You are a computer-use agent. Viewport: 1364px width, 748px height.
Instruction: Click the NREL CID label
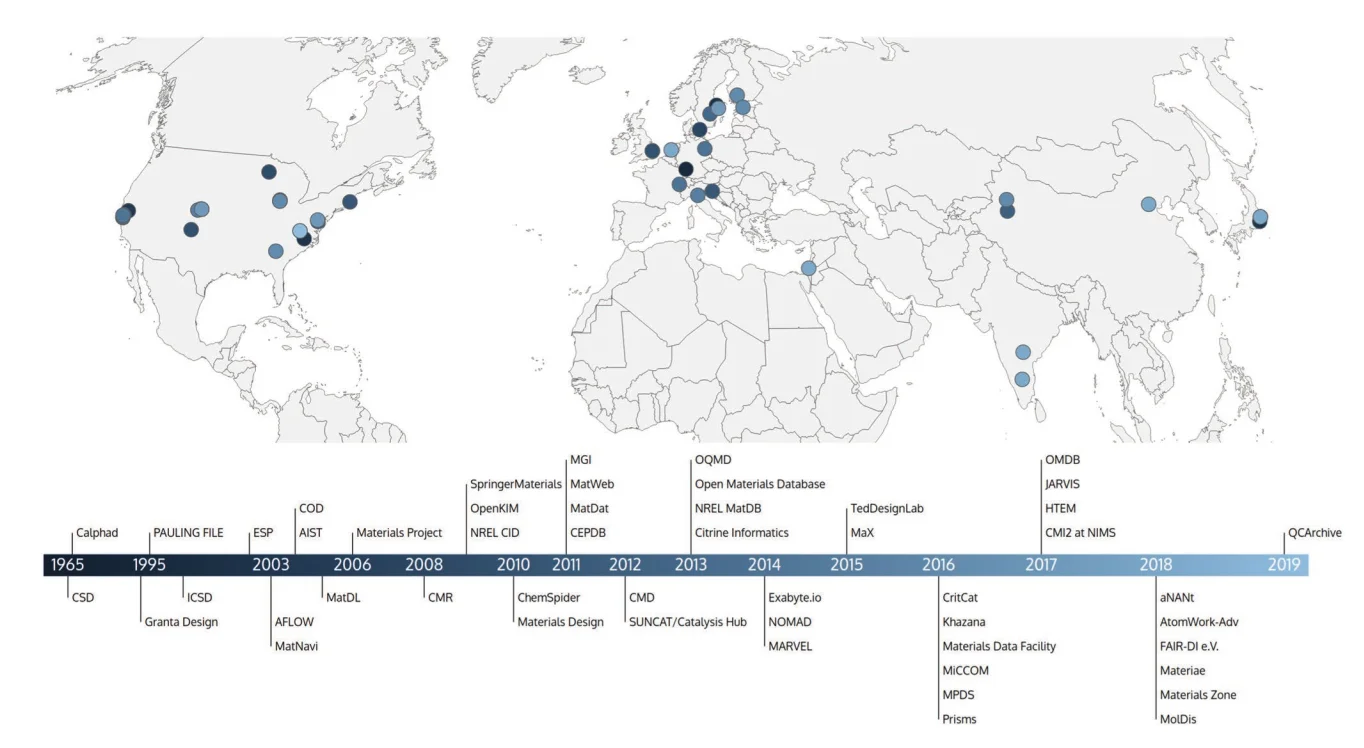tap(495, 533)
